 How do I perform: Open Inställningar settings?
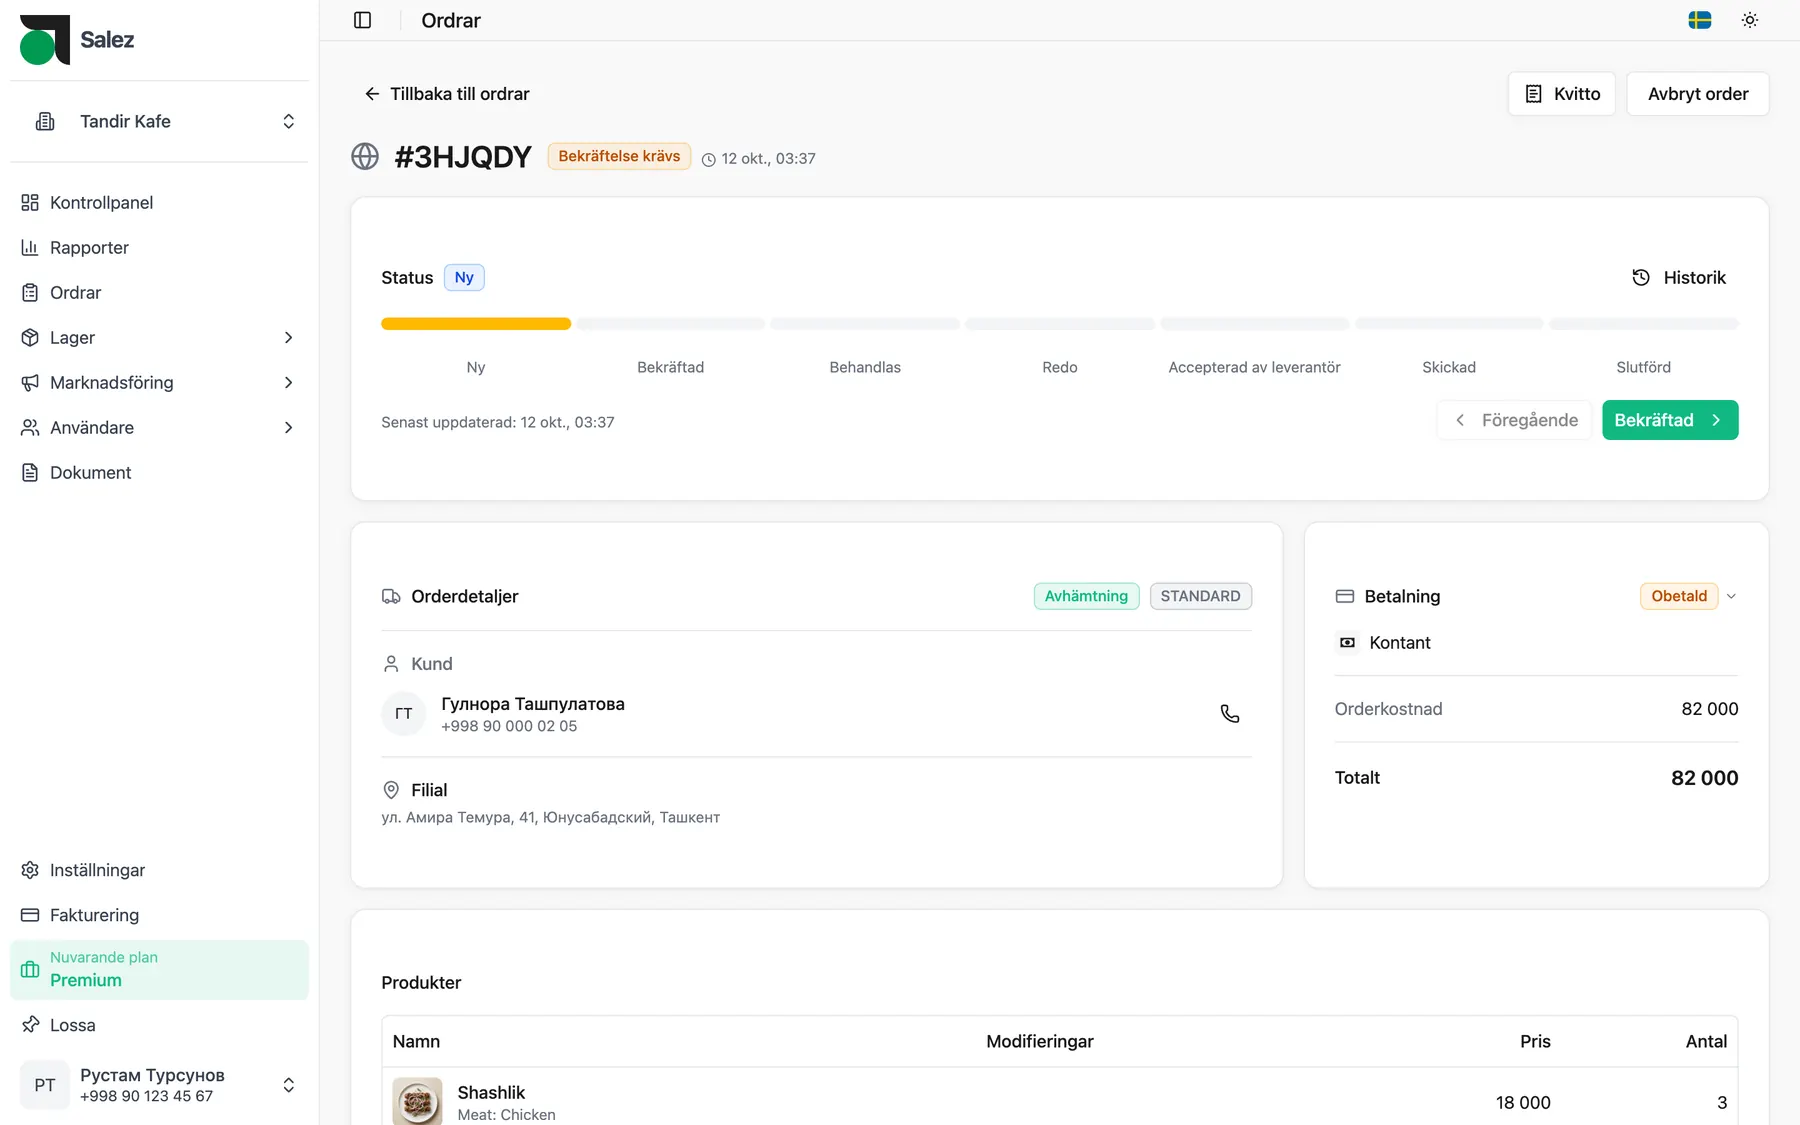click(x=159, y=870)
